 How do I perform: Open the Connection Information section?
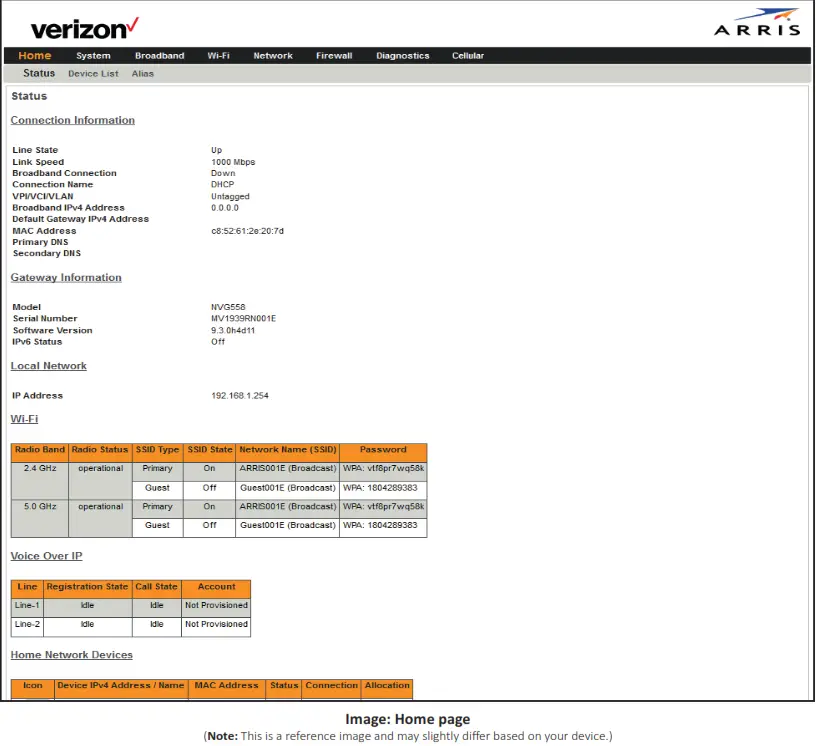72,120
